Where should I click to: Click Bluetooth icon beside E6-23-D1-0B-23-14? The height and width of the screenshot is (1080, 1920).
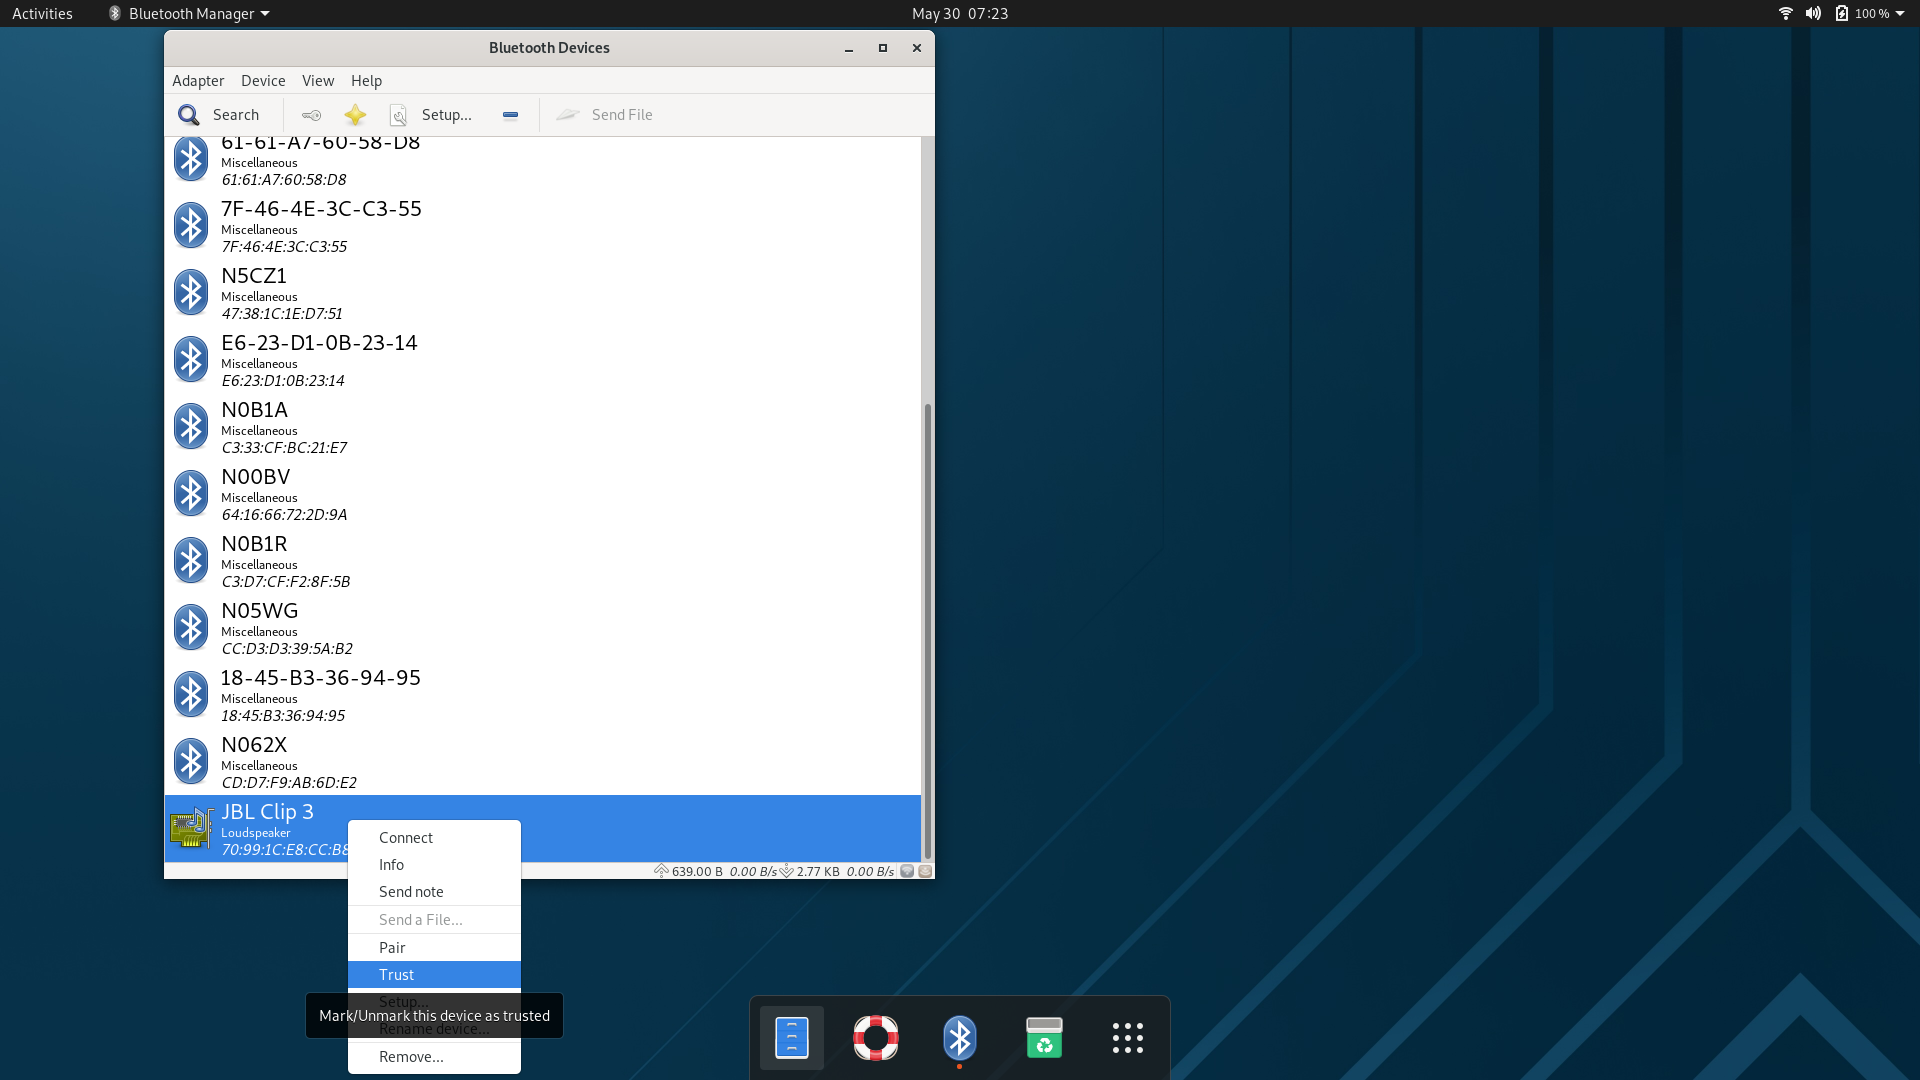tap(190, 359)
